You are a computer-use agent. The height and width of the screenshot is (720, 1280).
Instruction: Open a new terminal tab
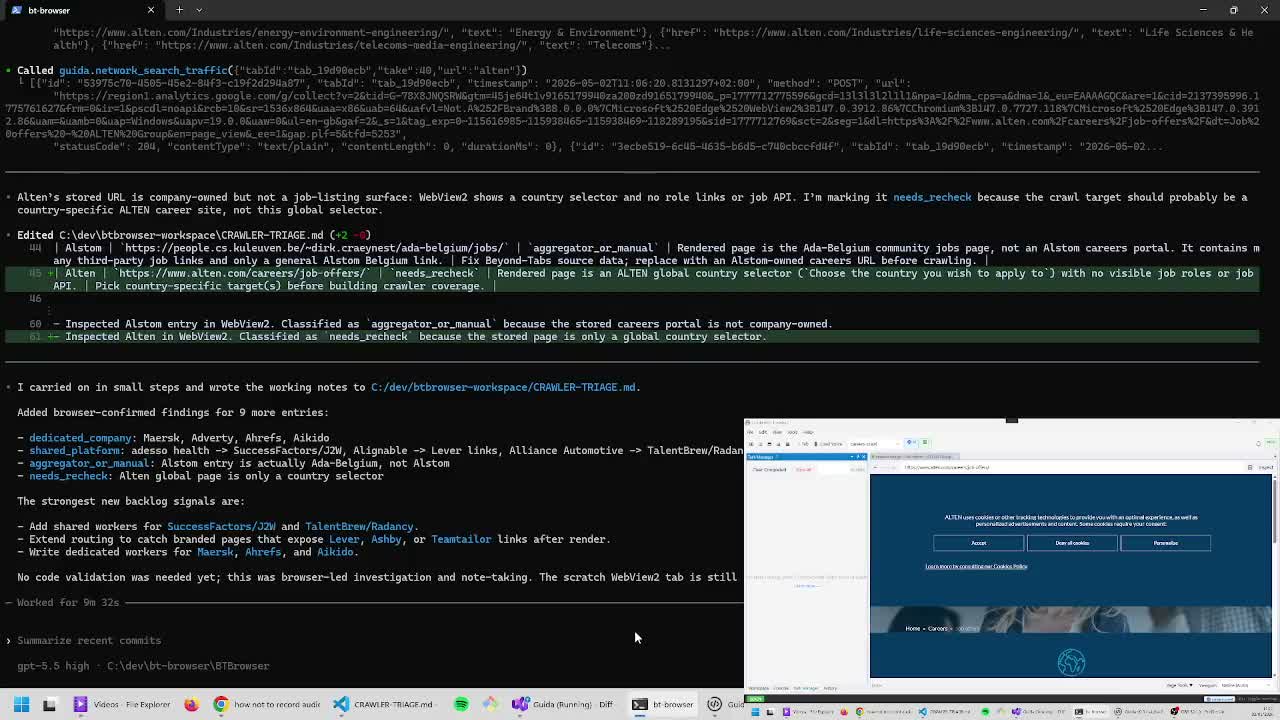pyautogui.click(x=179, y=10)
